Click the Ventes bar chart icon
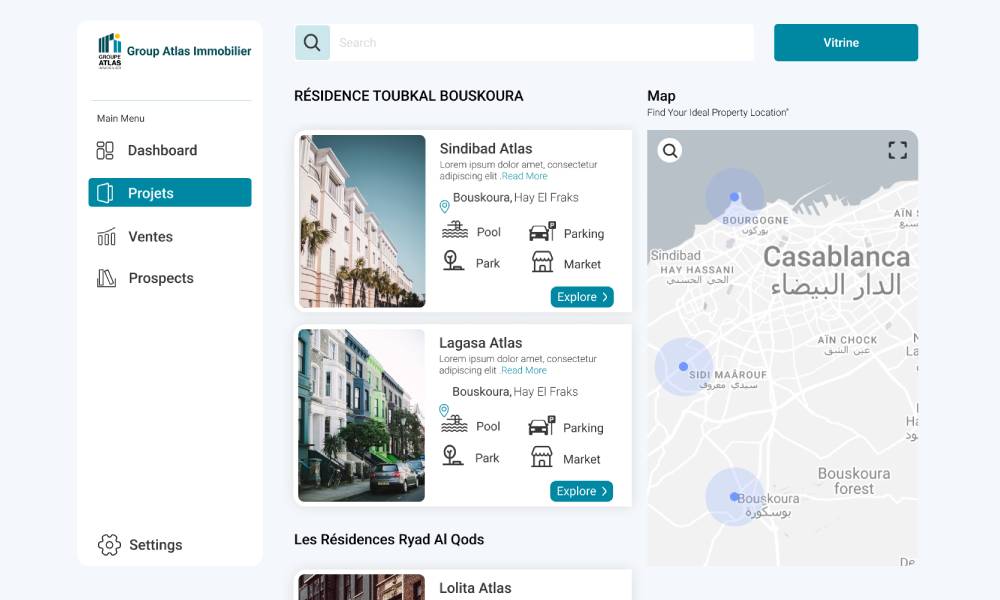This screenshot has width=1000, height=600. 107,237
